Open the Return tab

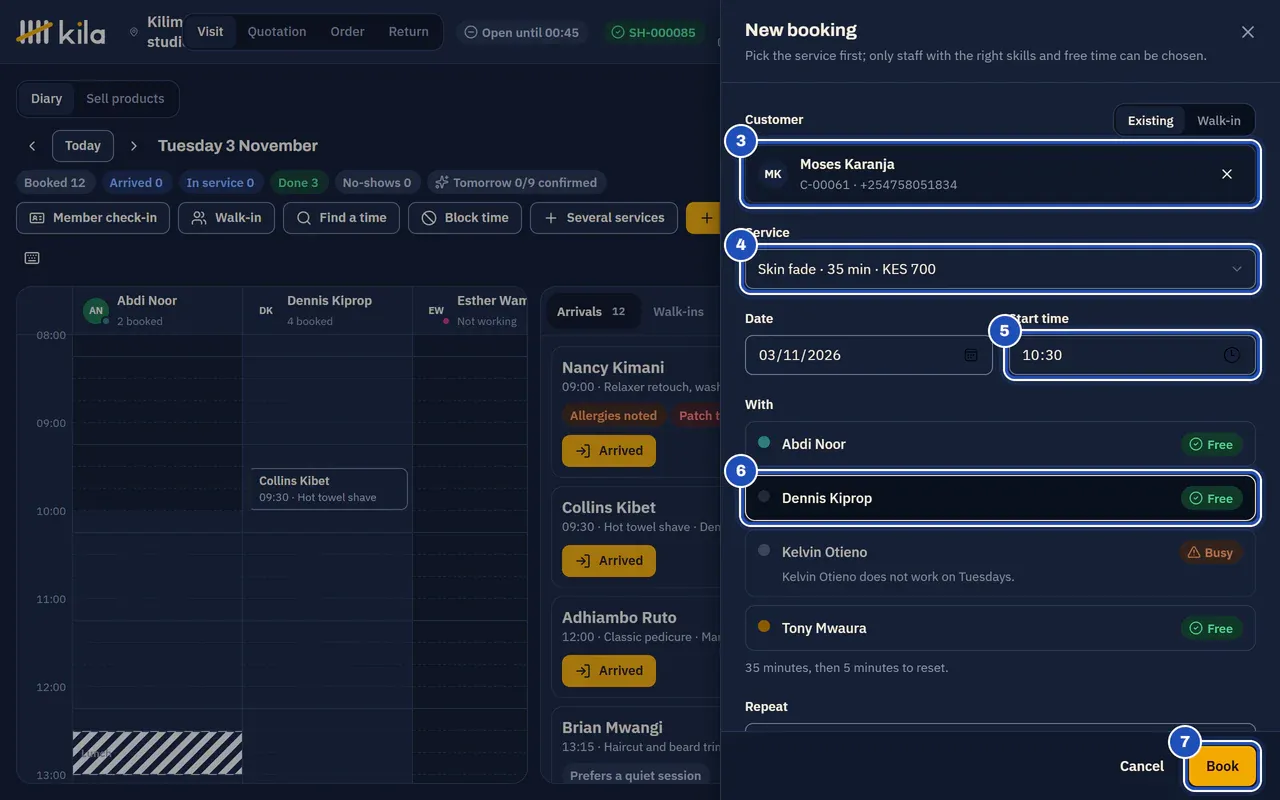(408, 32)
